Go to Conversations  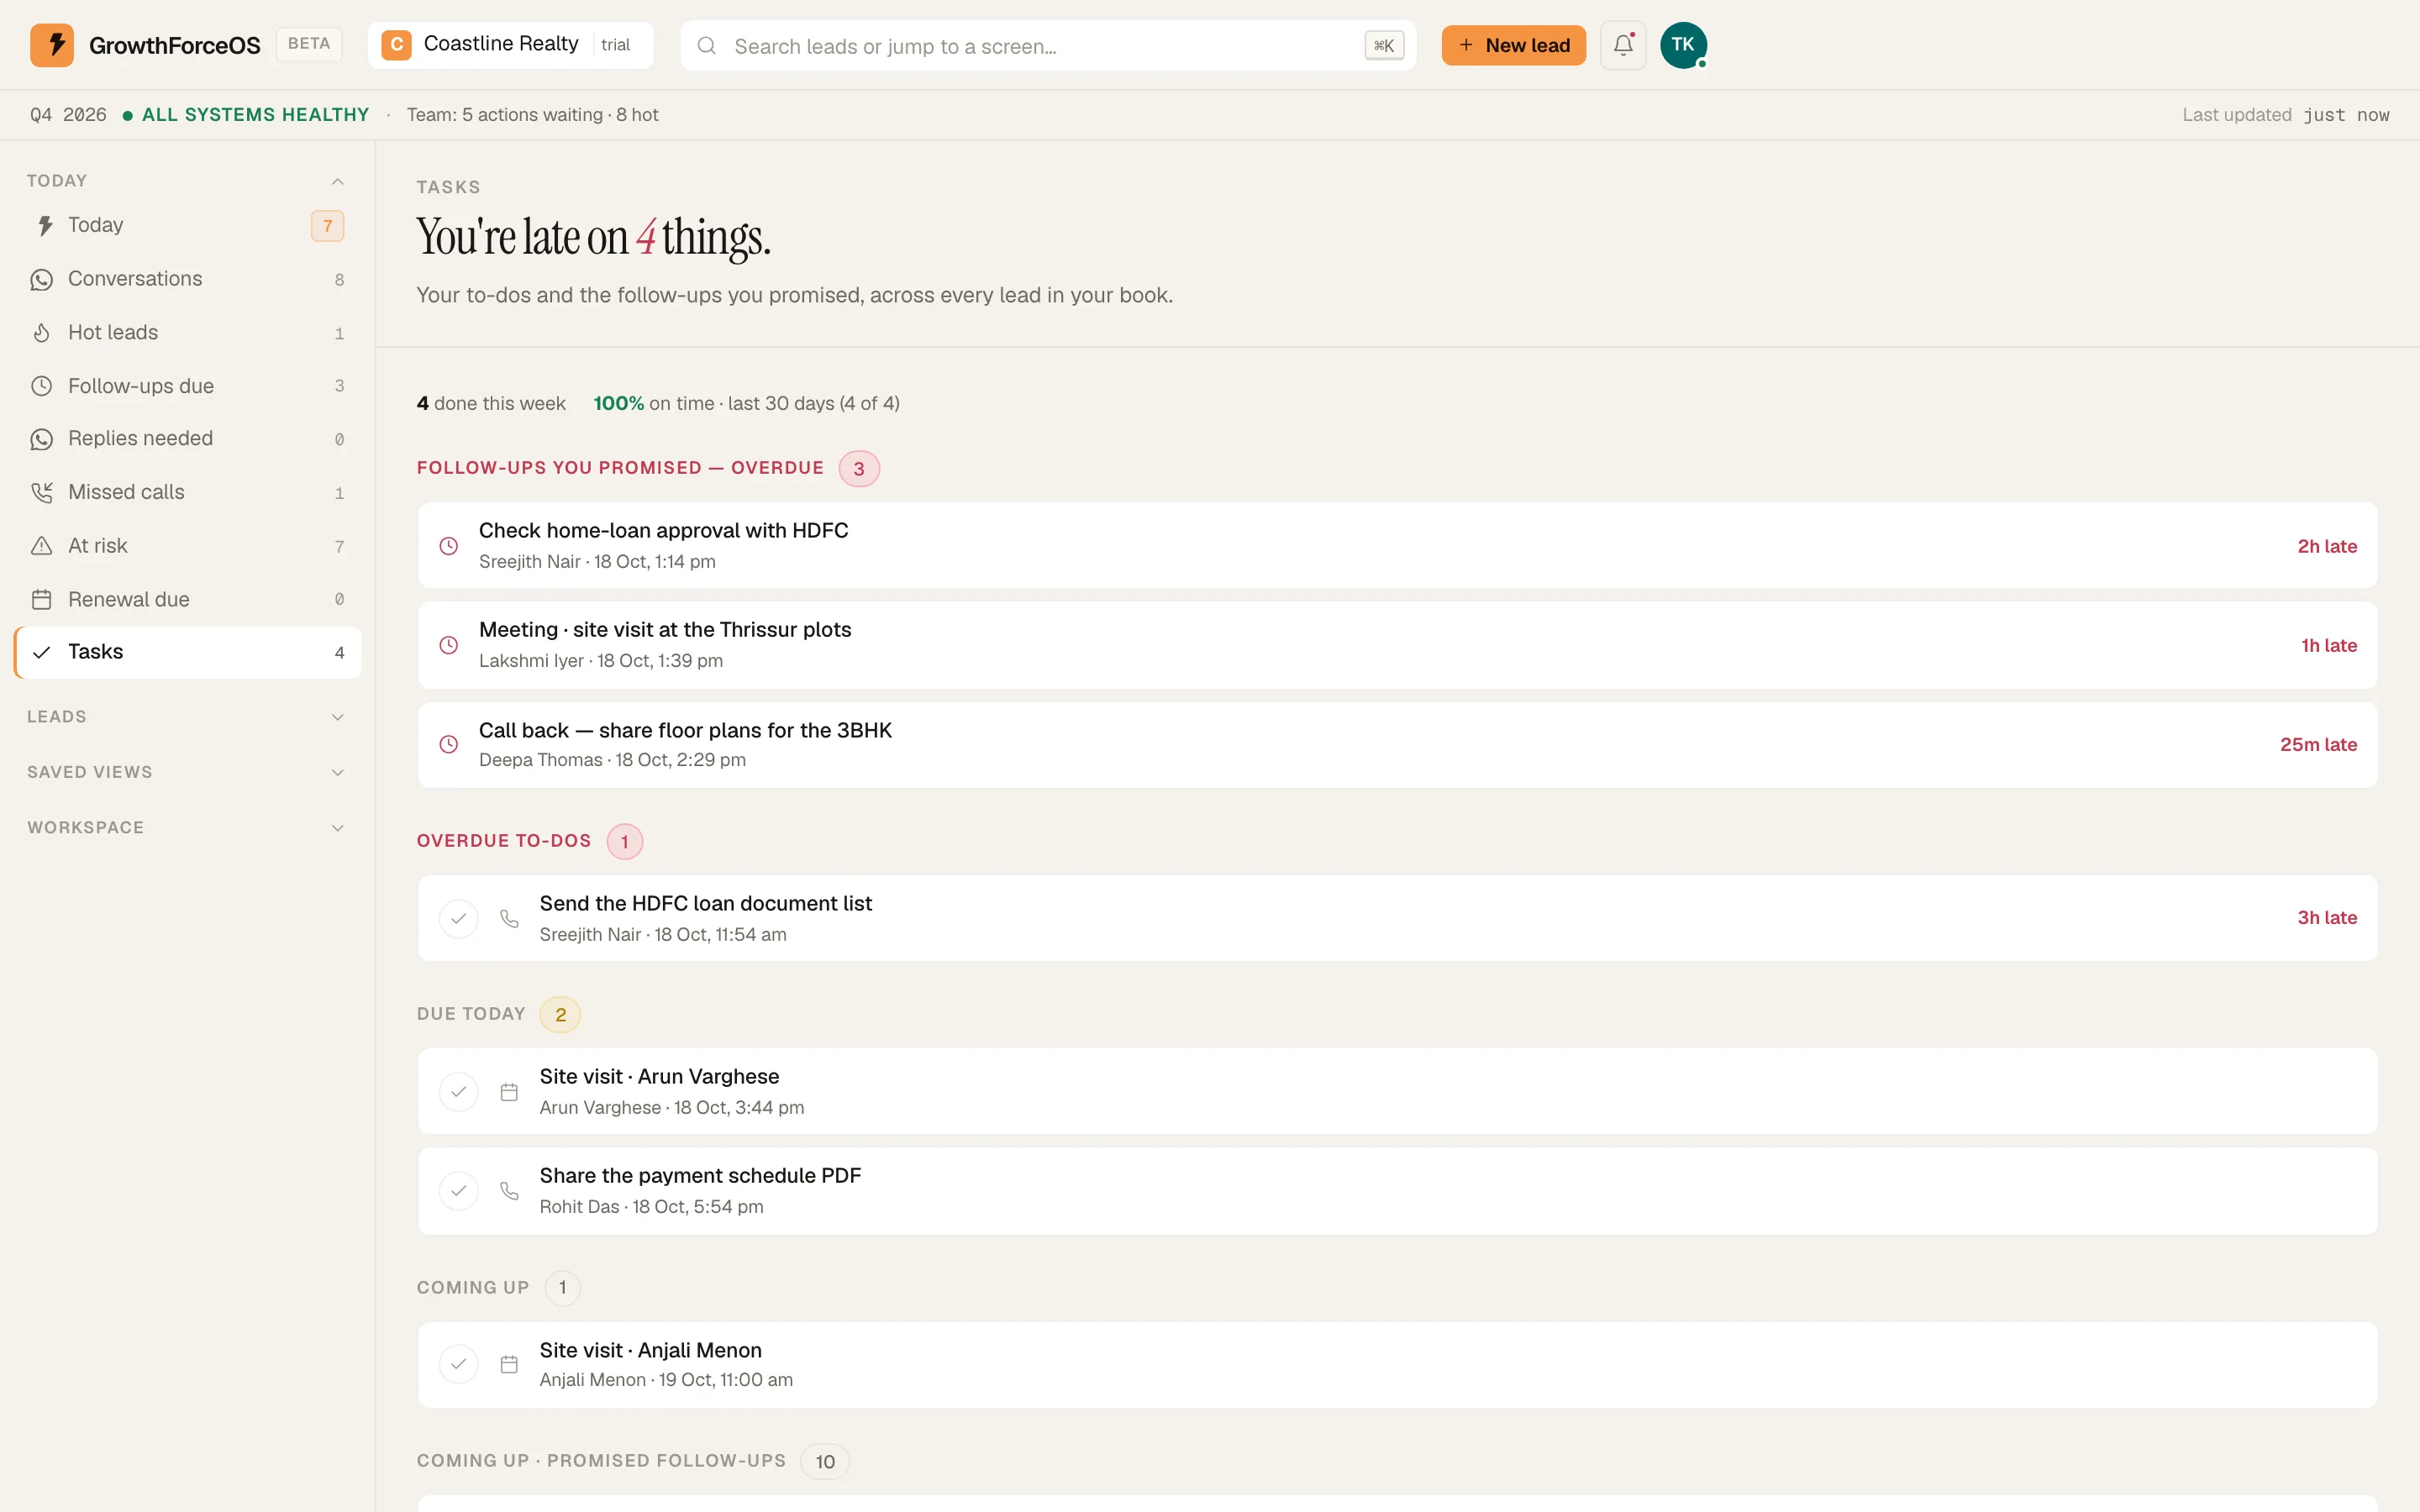(187, 279)
